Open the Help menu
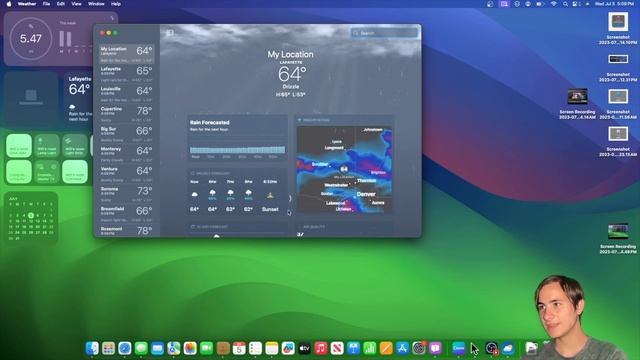Screen dimensions: 640x360 (x=116, y=4)
